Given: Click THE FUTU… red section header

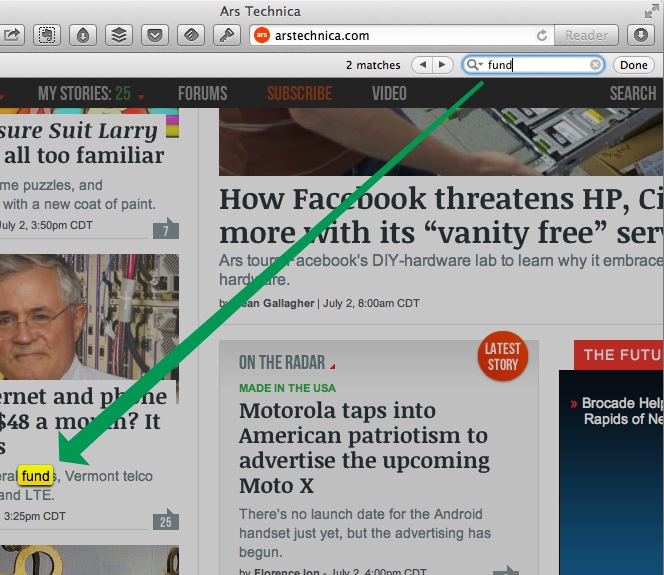Looking at the screenshot, I should point(619,355).
